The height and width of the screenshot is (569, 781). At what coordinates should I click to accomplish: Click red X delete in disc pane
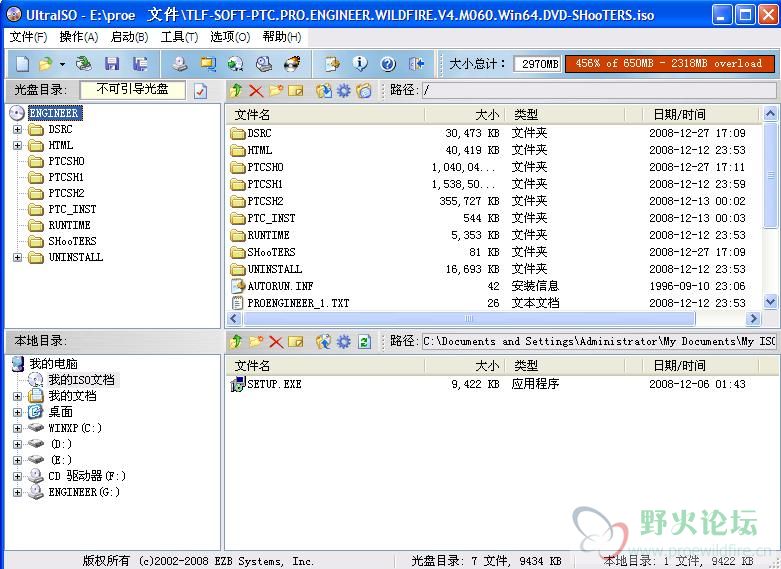(x=256, y=91)
